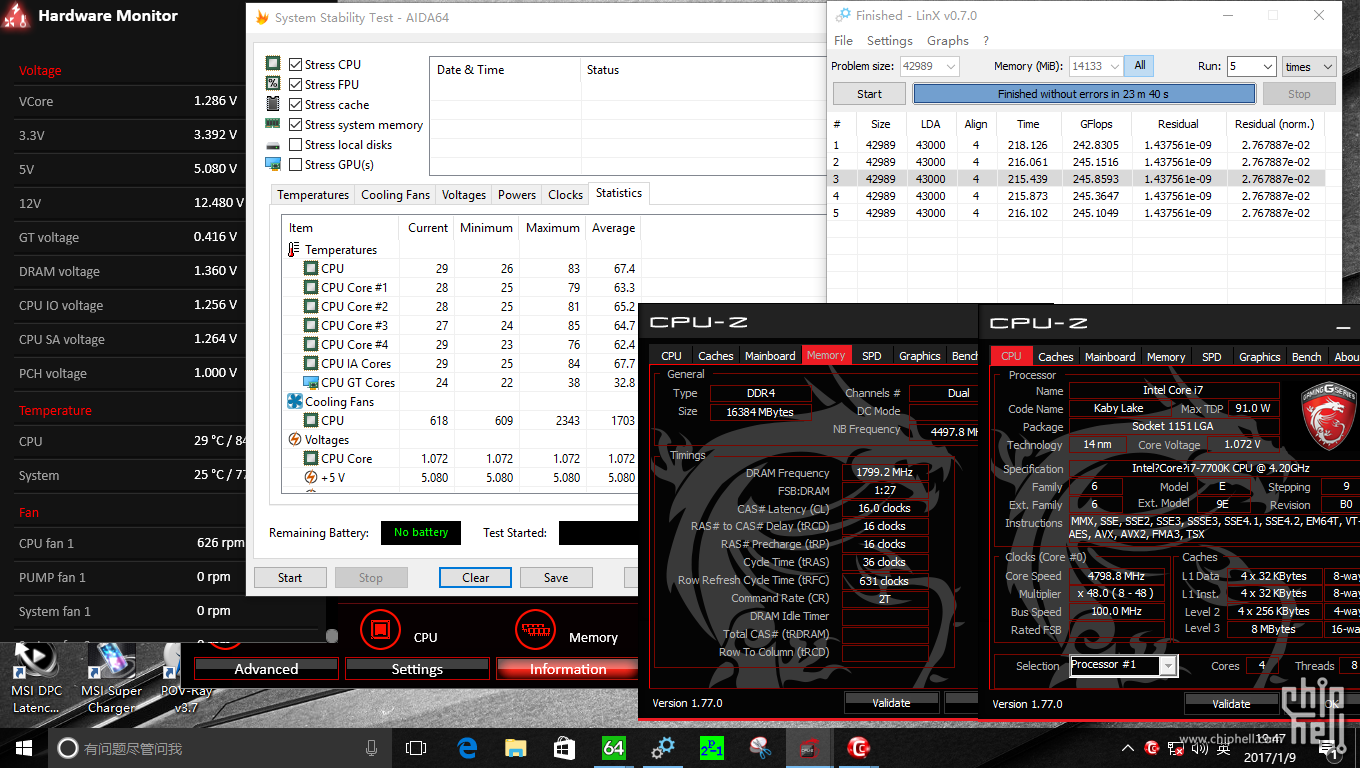This screenshot has width=1360, height=768.
Task: Launch Microsoft Edge from the taskbar
Action: [x=467, y=748]
